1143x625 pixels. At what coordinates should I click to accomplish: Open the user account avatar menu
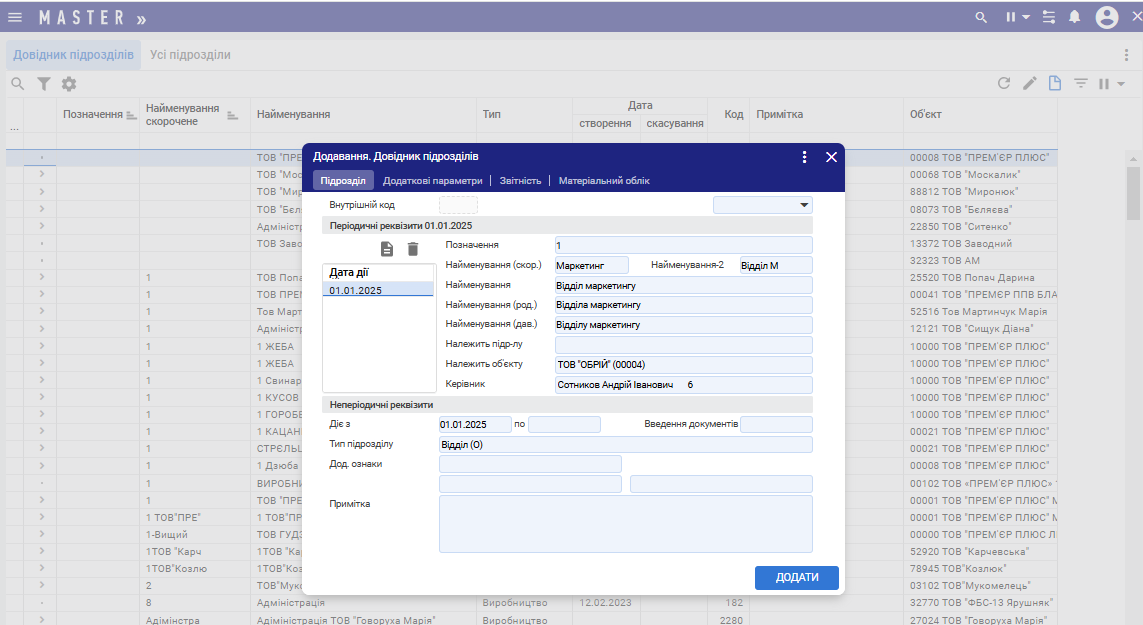pyautogui.click(x=1106, y=17)
